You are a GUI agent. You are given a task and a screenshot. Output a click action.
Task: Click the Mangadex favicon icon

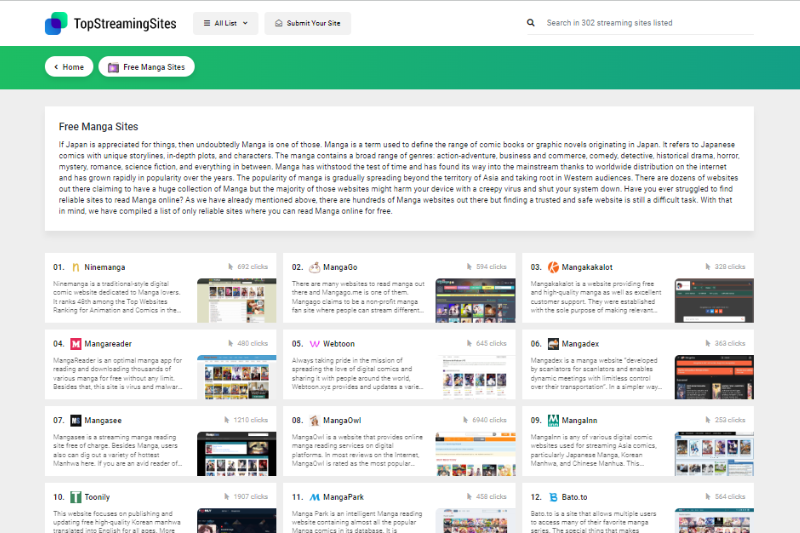(553, 344)
